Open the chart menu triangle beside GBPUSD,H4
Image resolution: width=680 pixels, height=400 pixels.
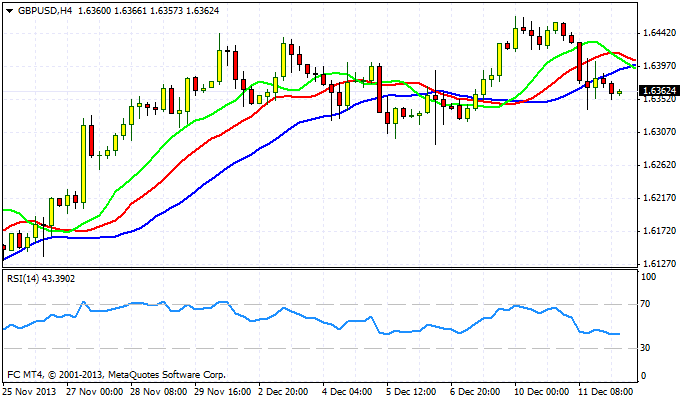tap(10, 11)
